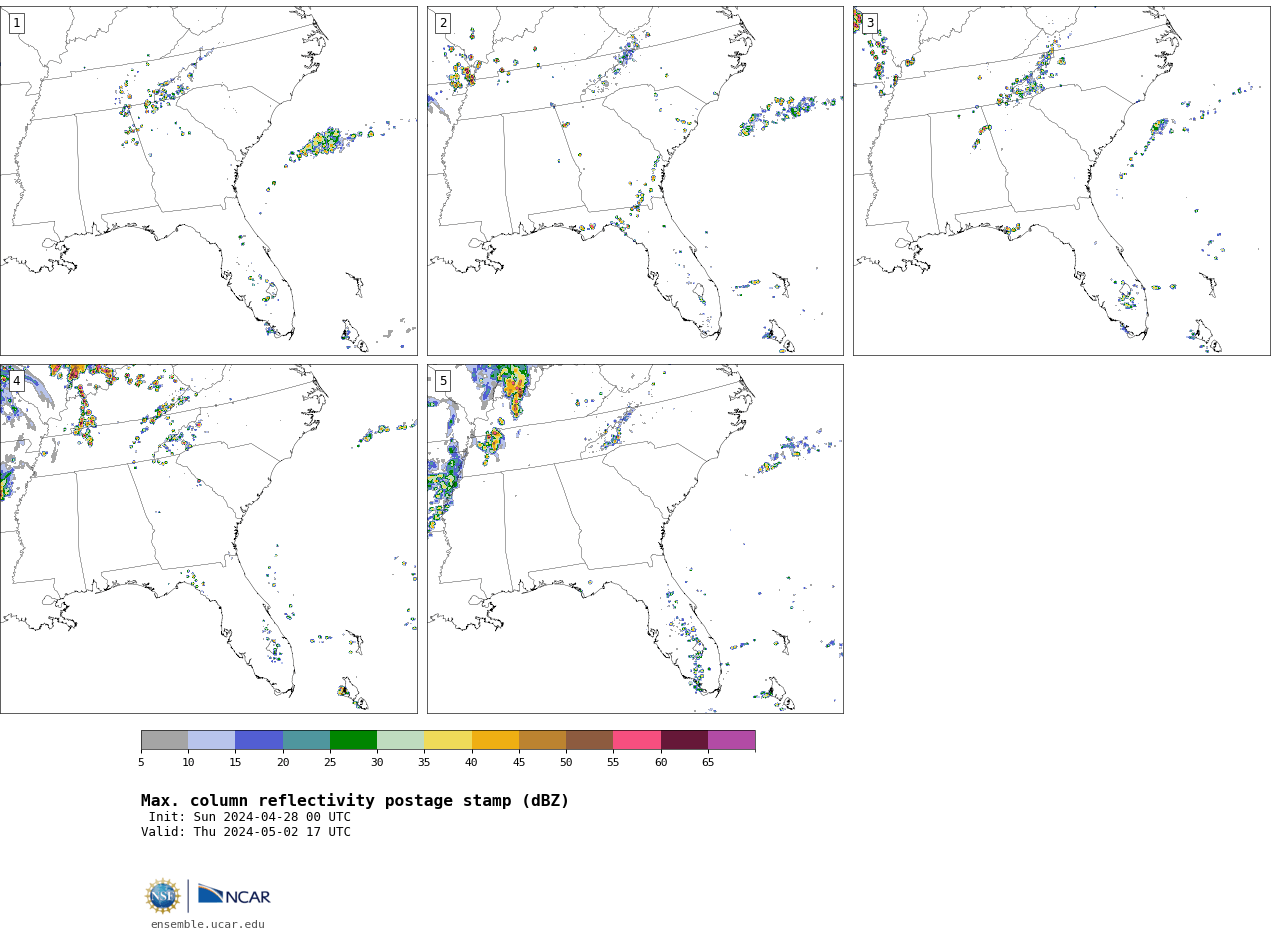Click the '5' colorbar tick label

tap(141, 763)
